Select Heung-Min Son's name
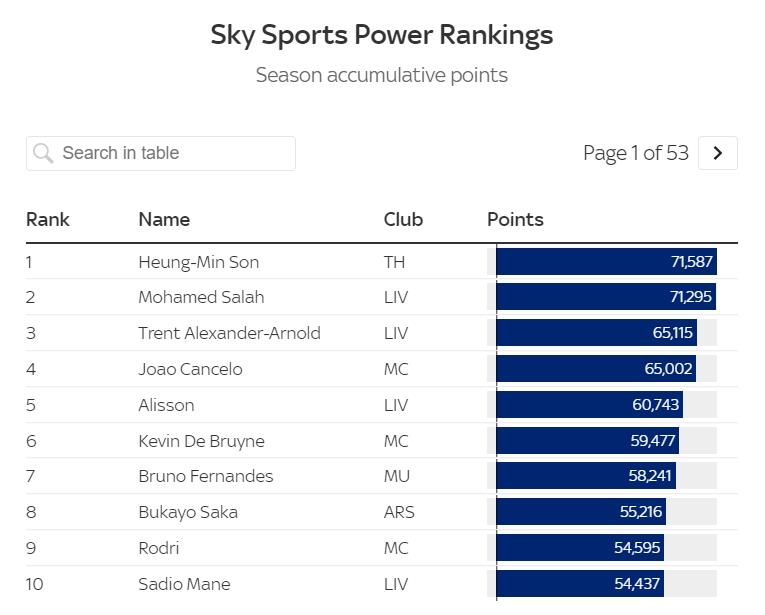 198,262
